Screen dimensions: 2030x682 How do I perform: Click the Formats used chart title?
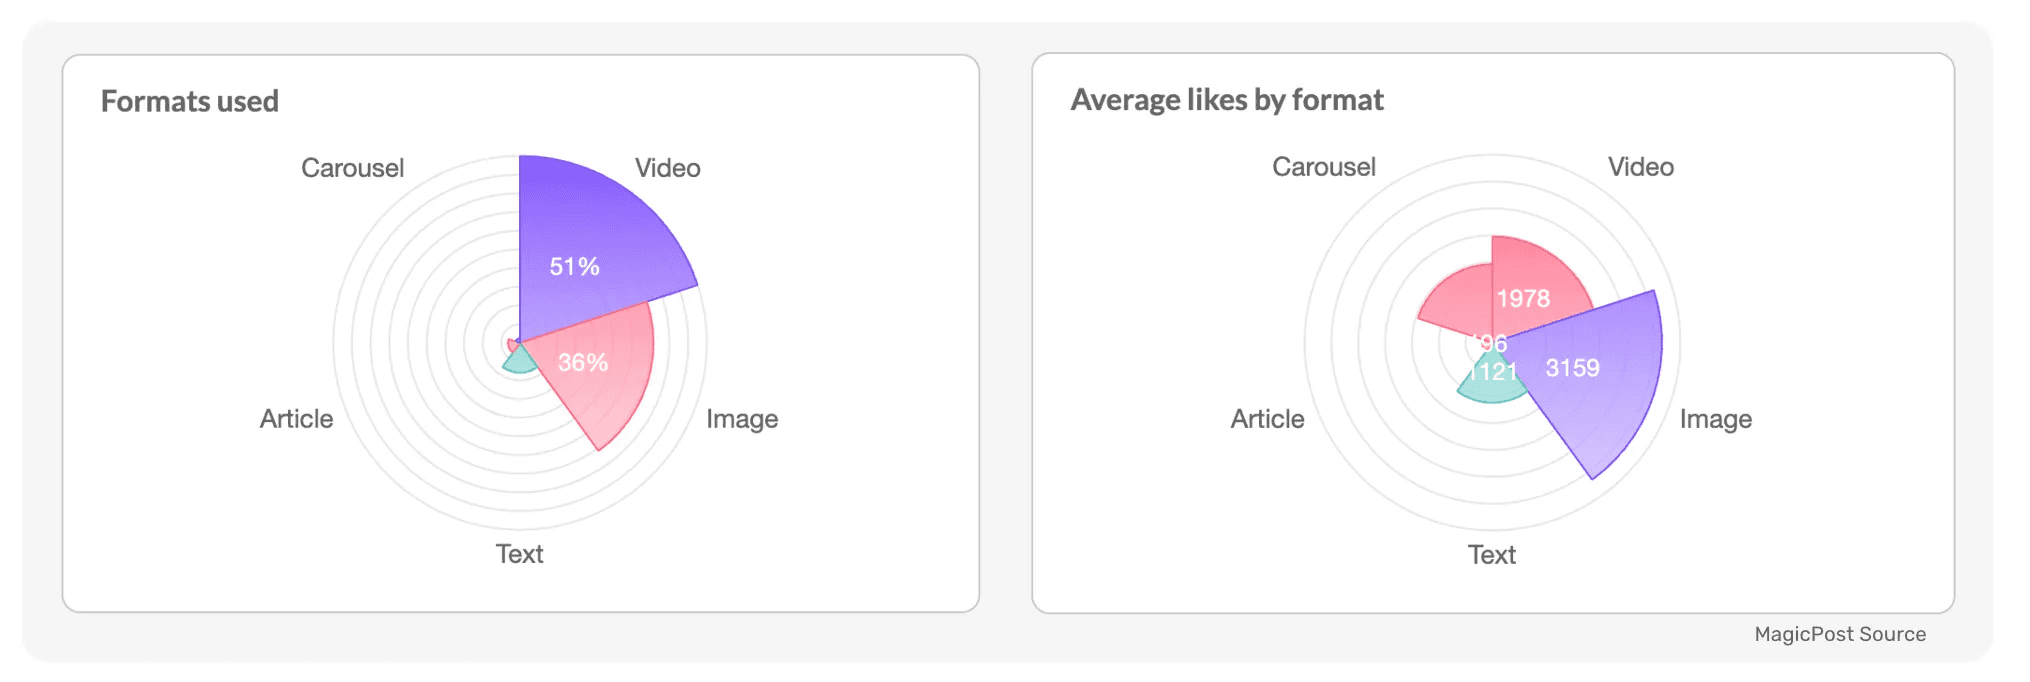(x=190, y=101)
